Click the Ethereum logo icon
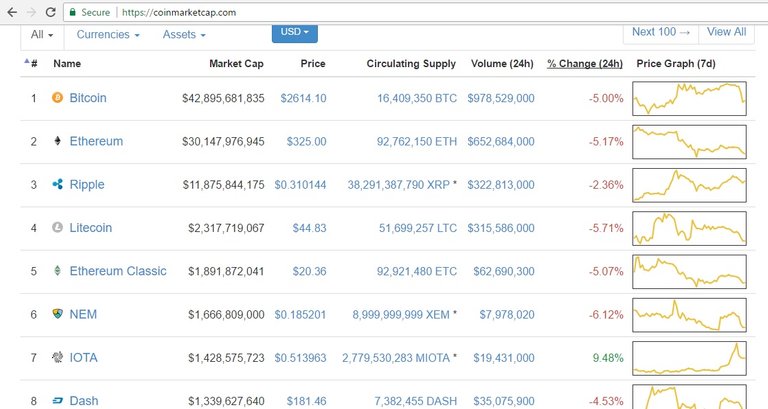The width and height of the screenshot is (768, 409). (x=57, y=141)
